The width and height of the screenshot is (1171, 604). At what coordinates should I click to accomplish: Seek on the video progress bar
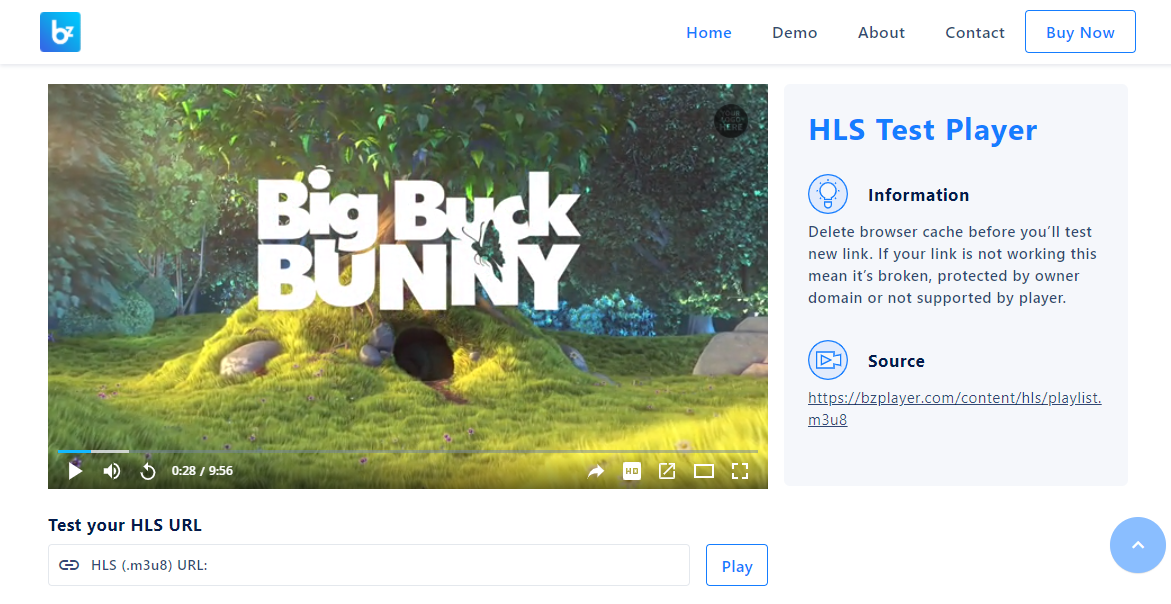(x=408, y=451)
